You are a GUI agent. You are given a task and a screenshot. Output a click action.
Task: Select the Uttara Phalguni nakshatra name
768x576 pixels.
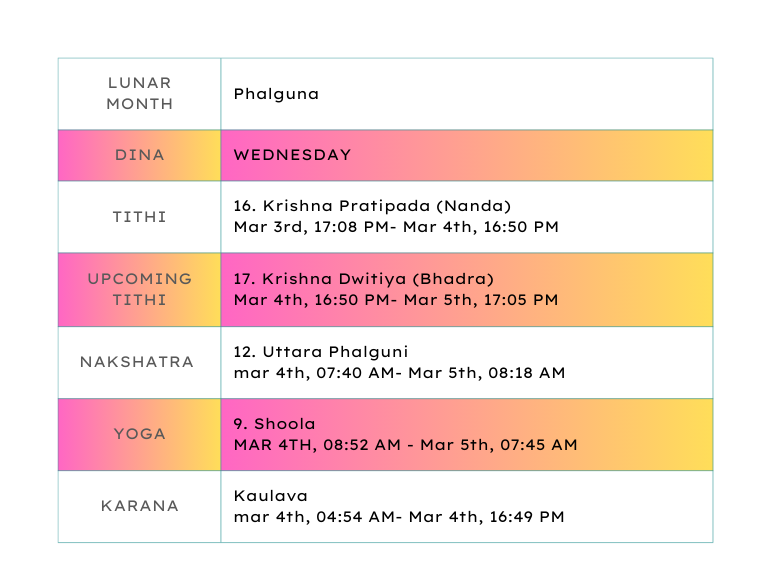click(x=321, y=351)
